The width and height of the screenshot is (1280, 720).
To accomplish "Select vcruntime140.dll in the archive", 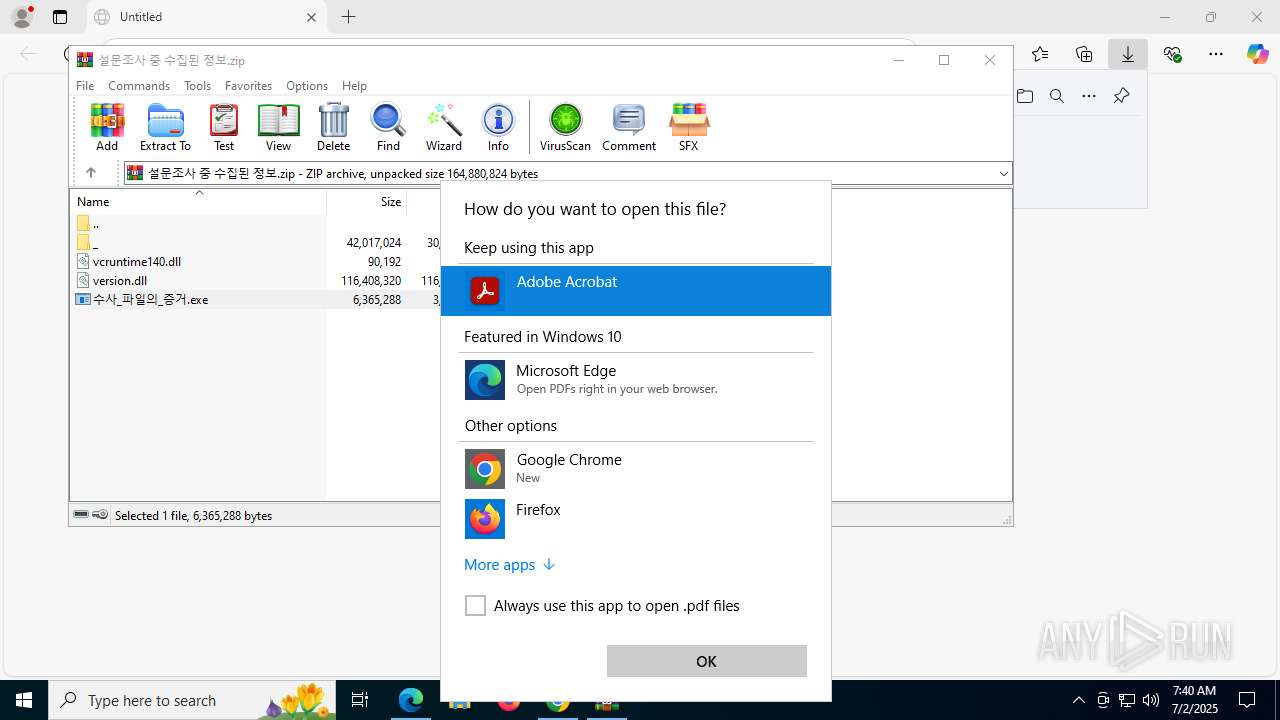I will pos(137,262).
